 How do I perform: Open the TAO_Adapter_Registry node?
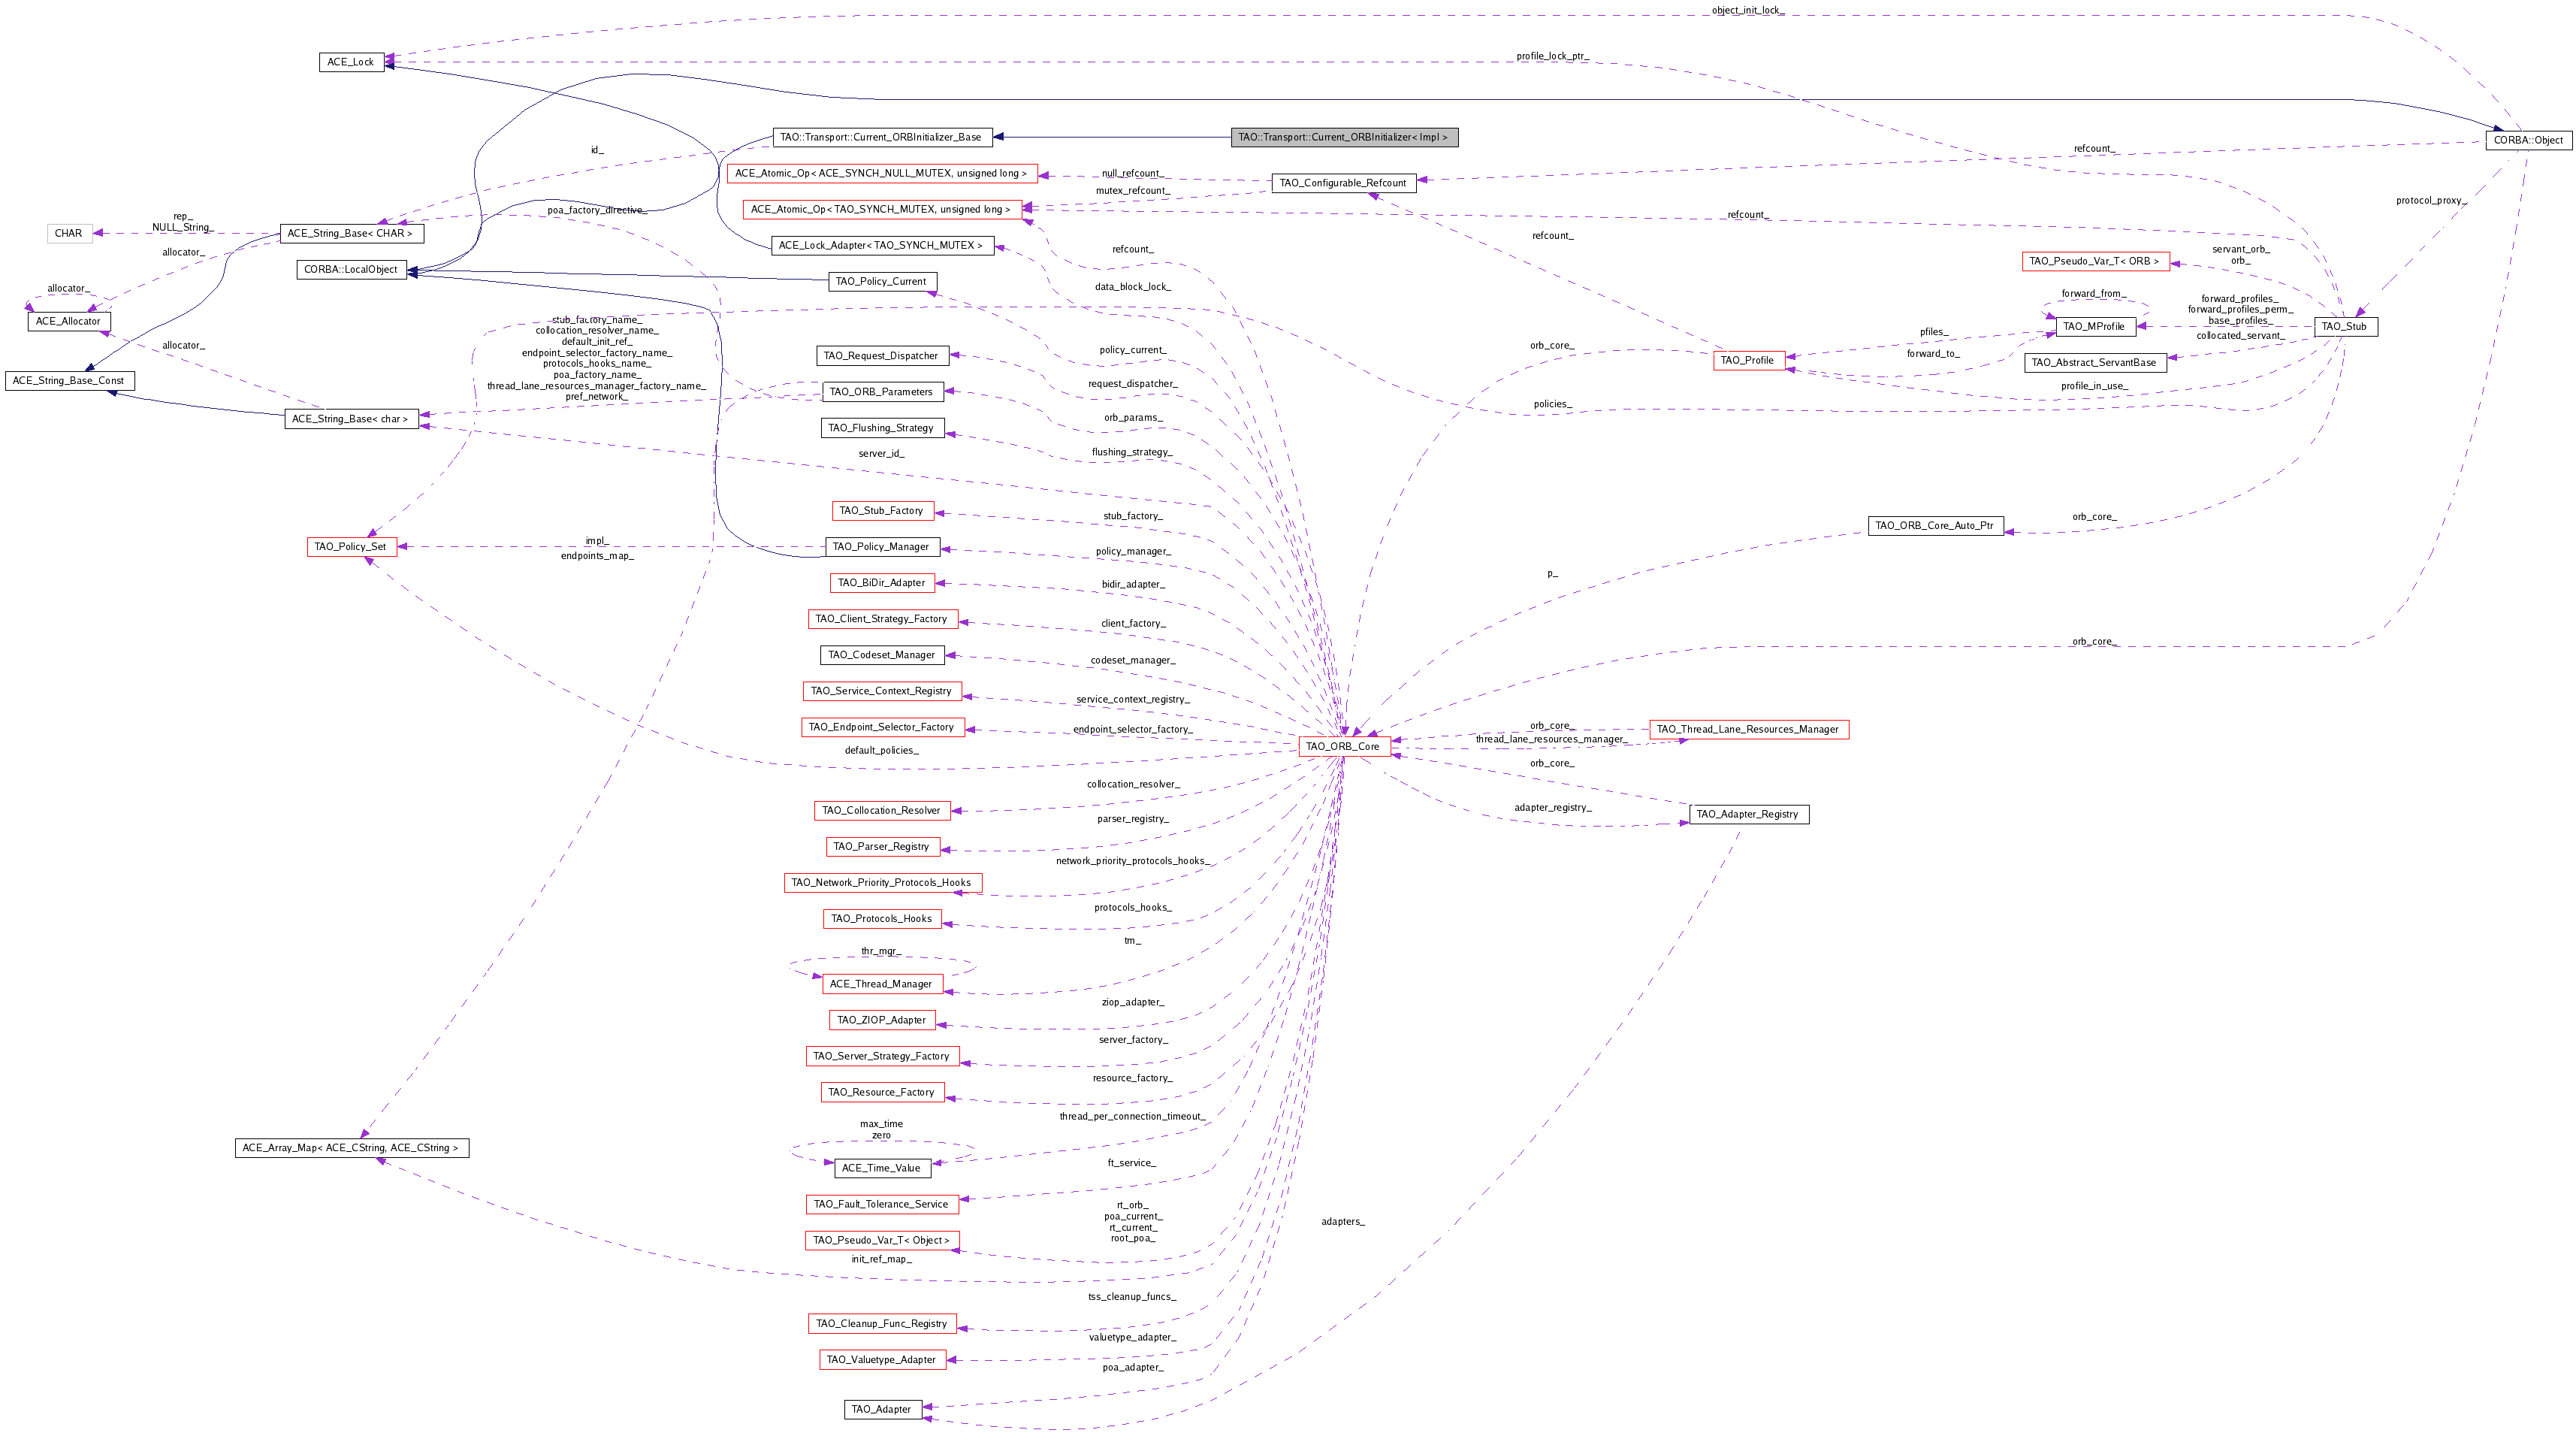(x=1748, y=815)
